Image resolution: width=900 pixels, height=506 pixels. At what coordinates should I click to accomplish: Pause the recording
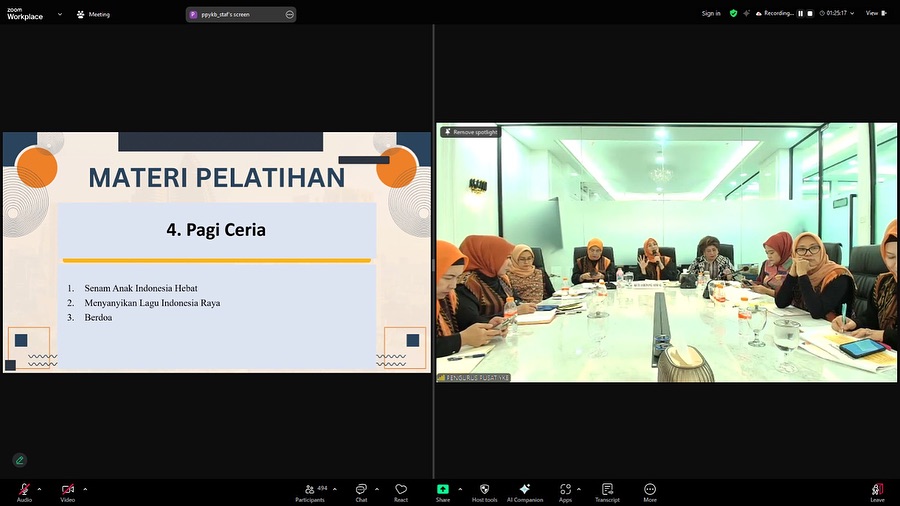(x=799, y=14)
